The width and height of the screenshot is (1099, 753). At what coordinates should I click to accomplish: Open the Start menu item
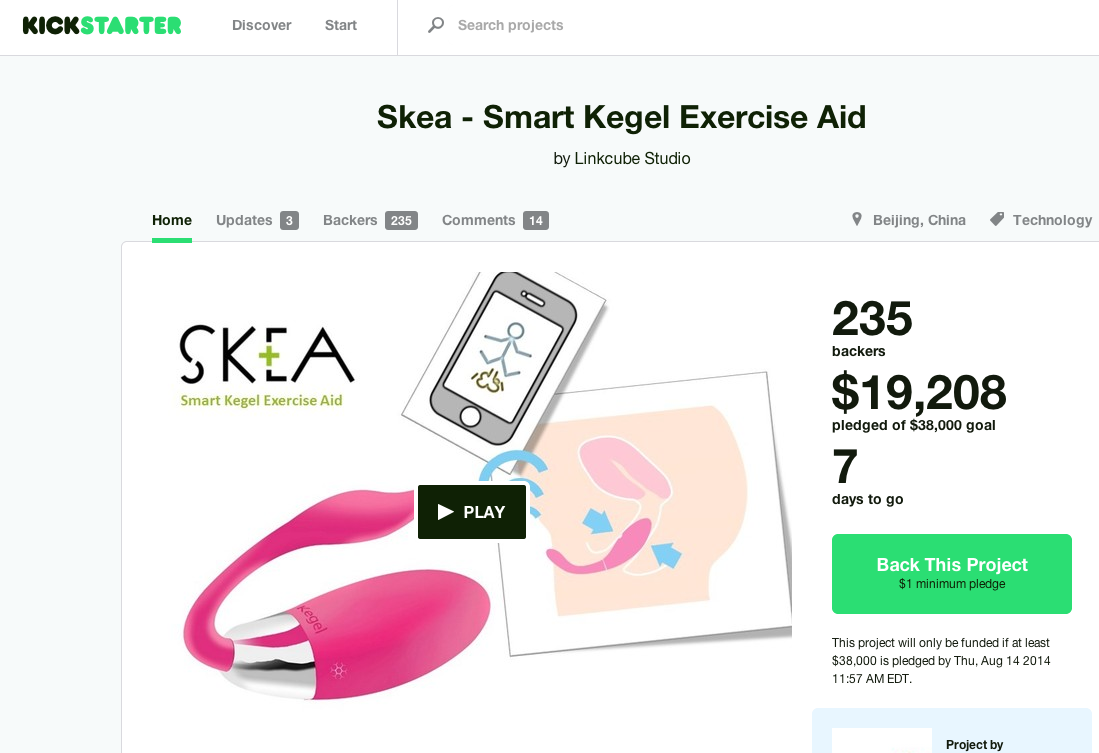(341, 25)
